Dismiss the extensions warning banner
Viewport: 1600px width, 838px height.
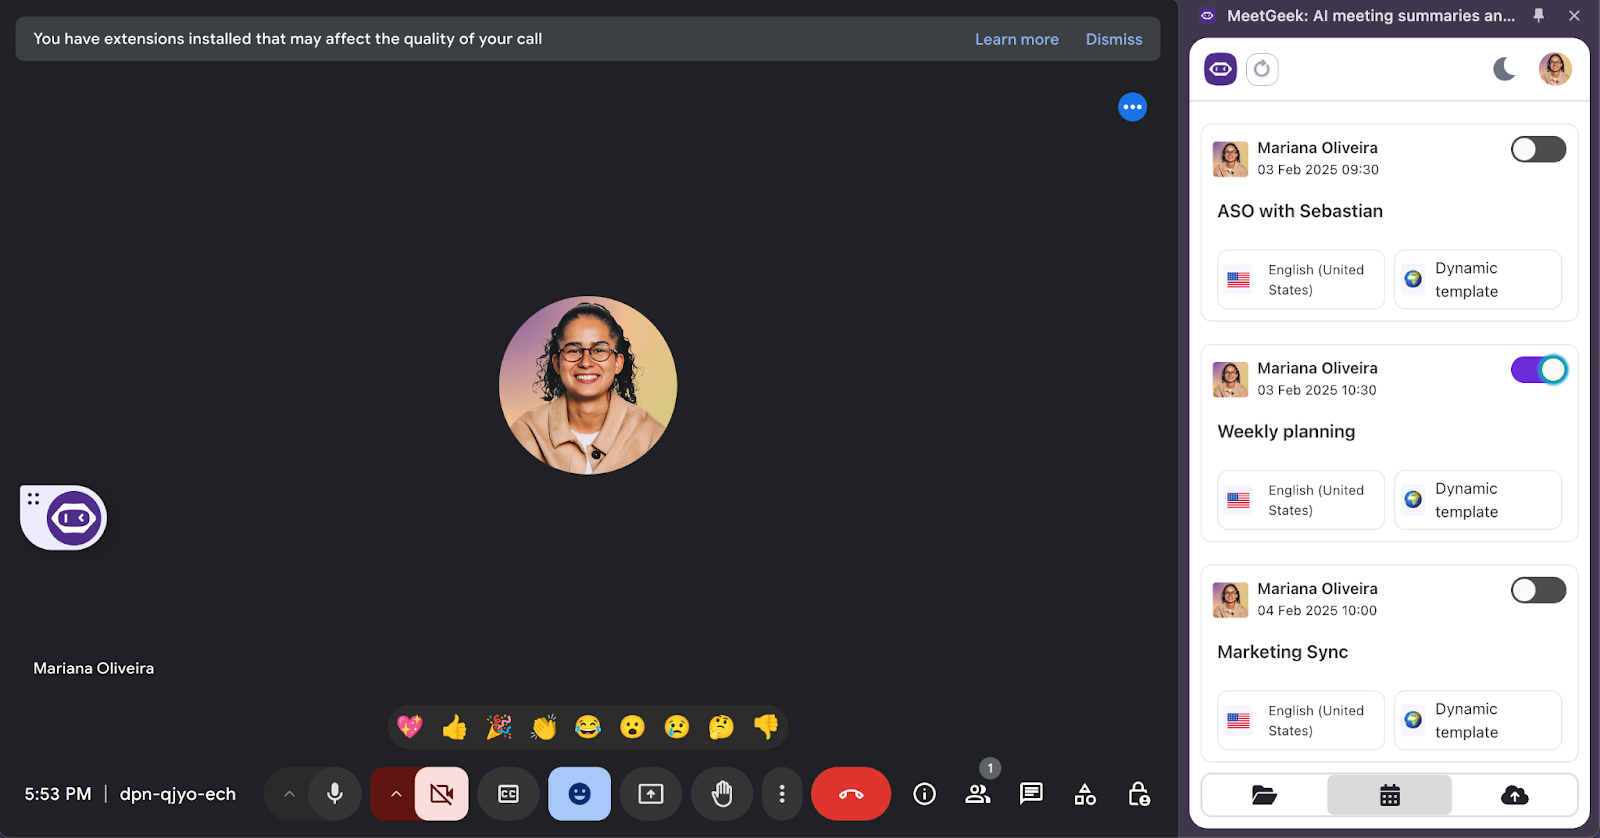point(1113,39)
